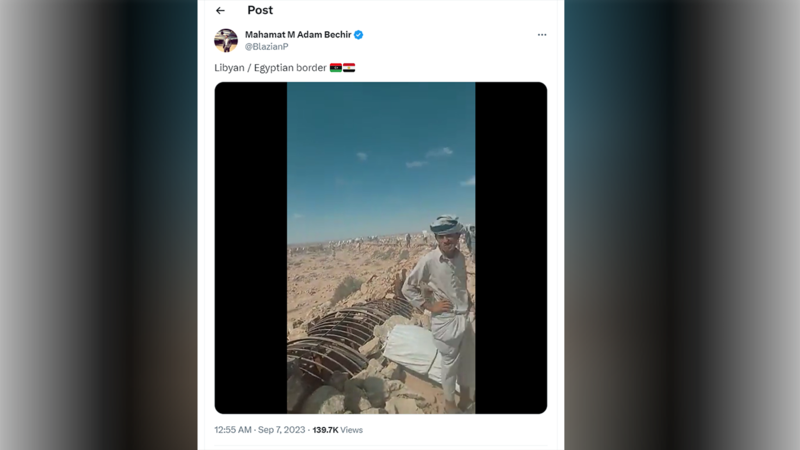Click the blue verified checkmark badge

point(359,35)
